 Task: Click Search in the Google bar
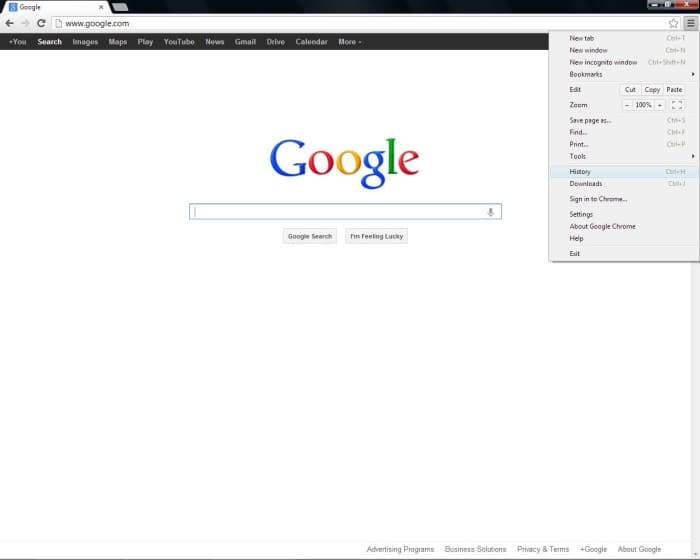[x=50, y=42]
